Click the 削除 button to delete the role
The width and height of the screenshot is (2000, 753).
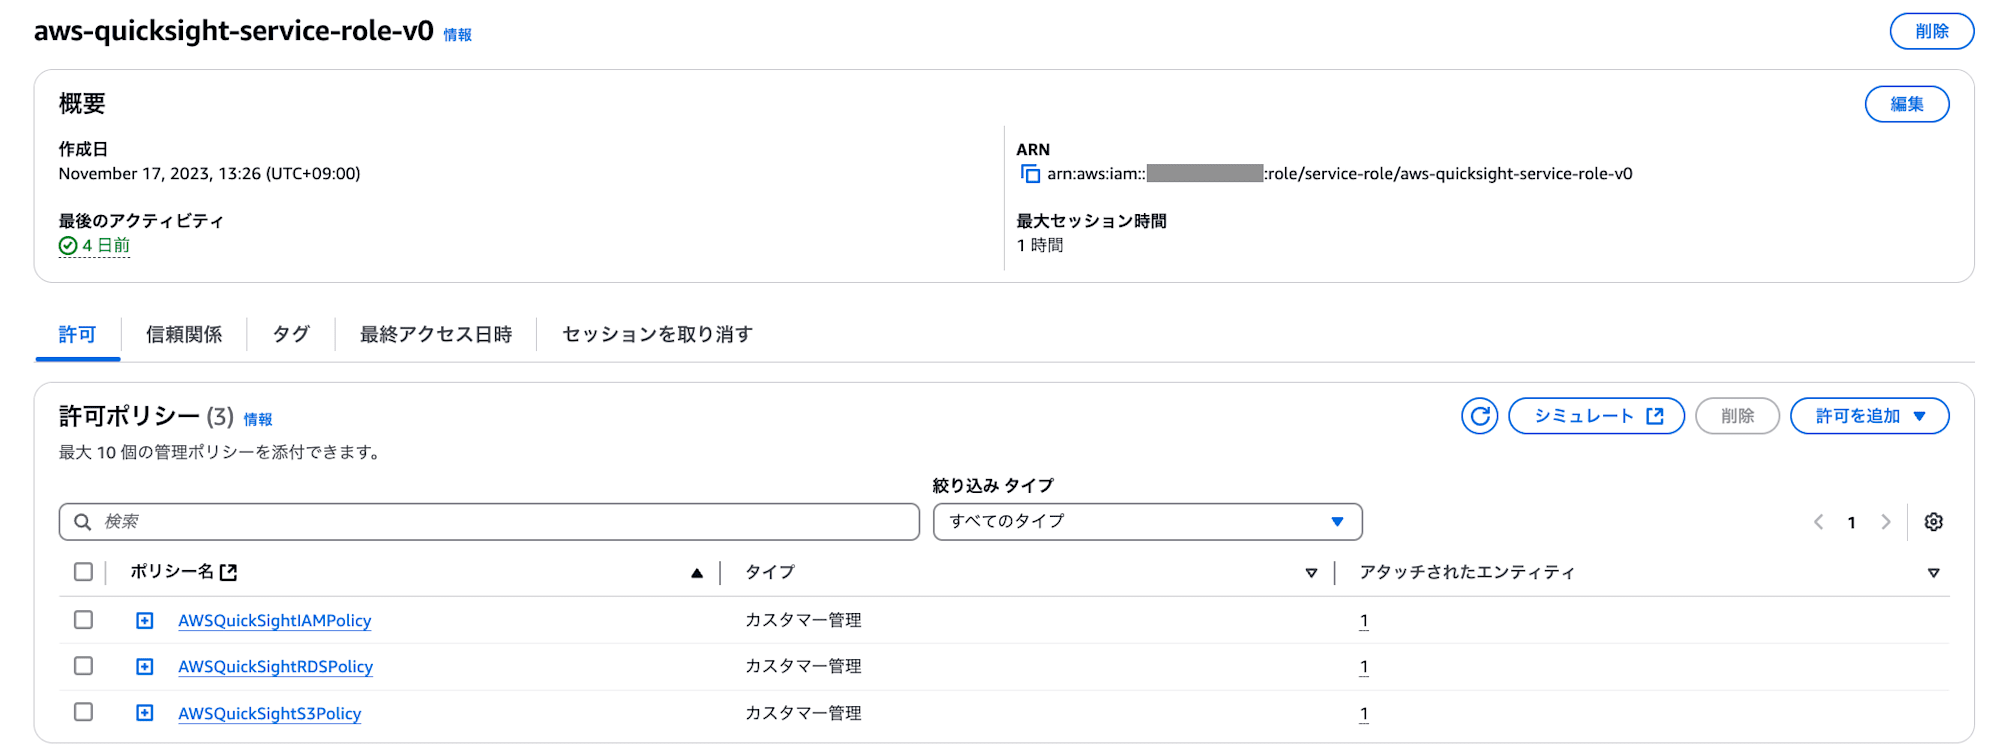click(1932, 31)
